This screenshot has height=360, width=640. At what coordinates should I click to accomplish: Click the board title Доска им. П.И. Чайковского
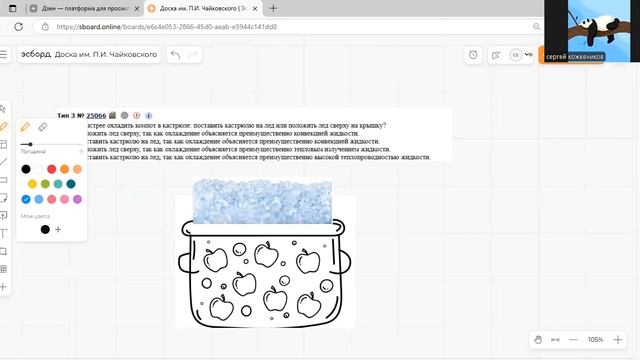coord(106,54)
